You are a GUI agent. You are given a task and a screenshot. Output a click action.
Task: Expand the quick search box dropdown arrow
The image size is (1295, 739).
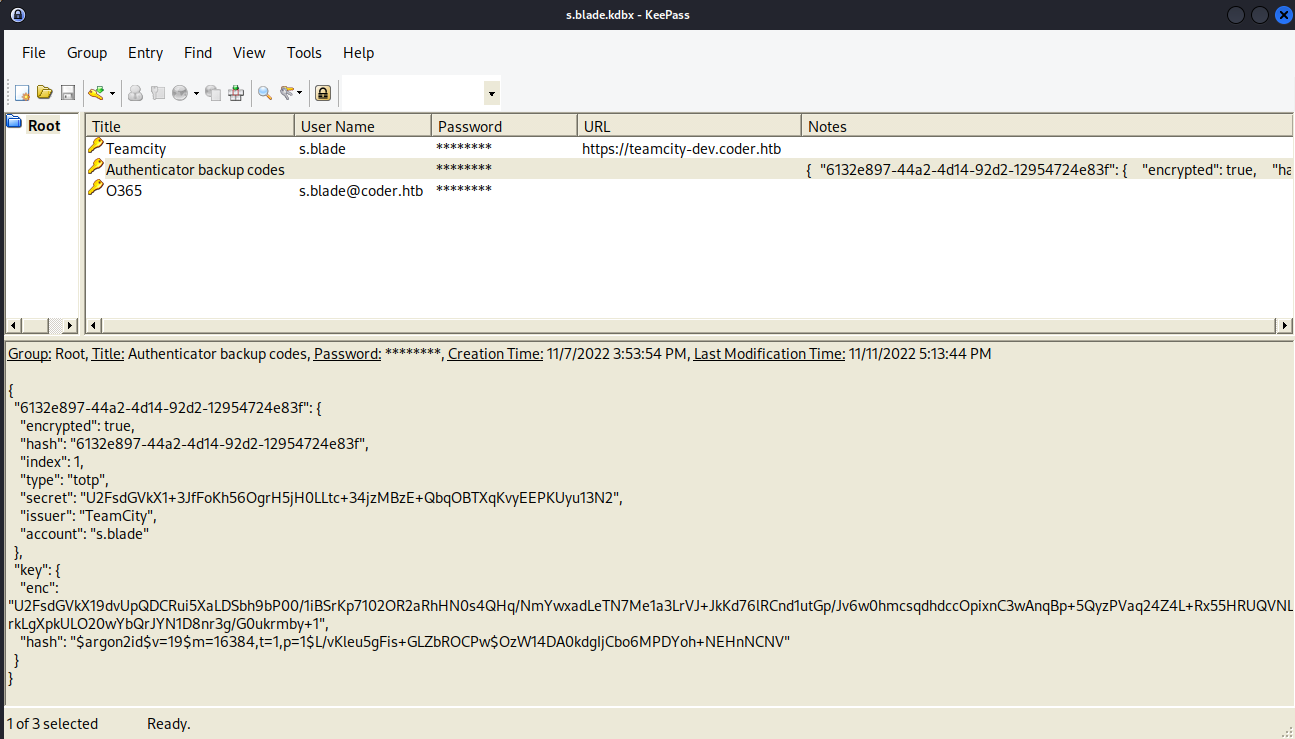pos(491,94)
